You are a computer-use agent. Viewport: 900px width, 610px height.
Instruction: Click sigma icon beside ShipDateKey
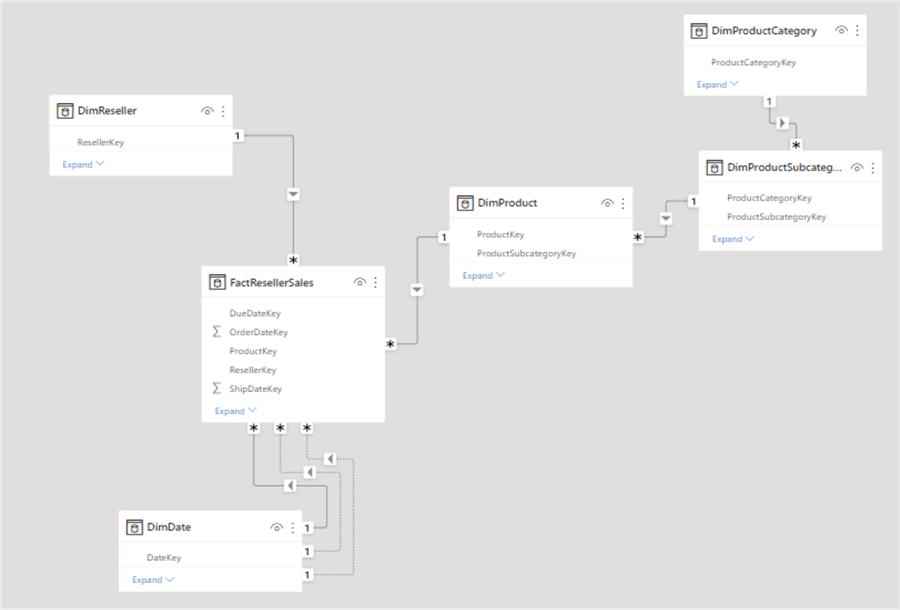pos(216,388)
